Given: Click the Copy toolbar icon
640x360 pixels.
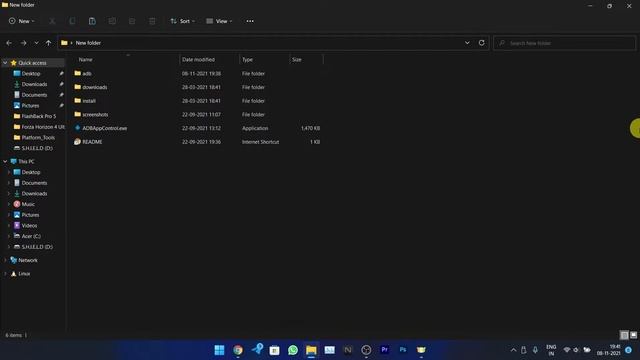Looking at the screenshot, I should (72, 21).
